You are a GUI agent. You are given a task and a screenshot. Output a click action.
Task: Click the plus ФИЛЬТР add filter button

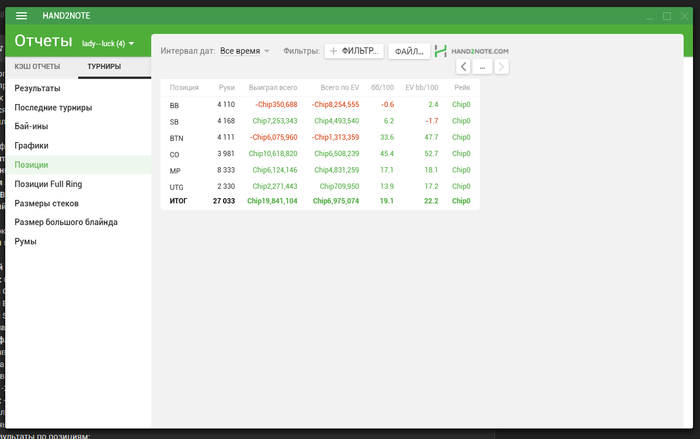coord(354,51)
